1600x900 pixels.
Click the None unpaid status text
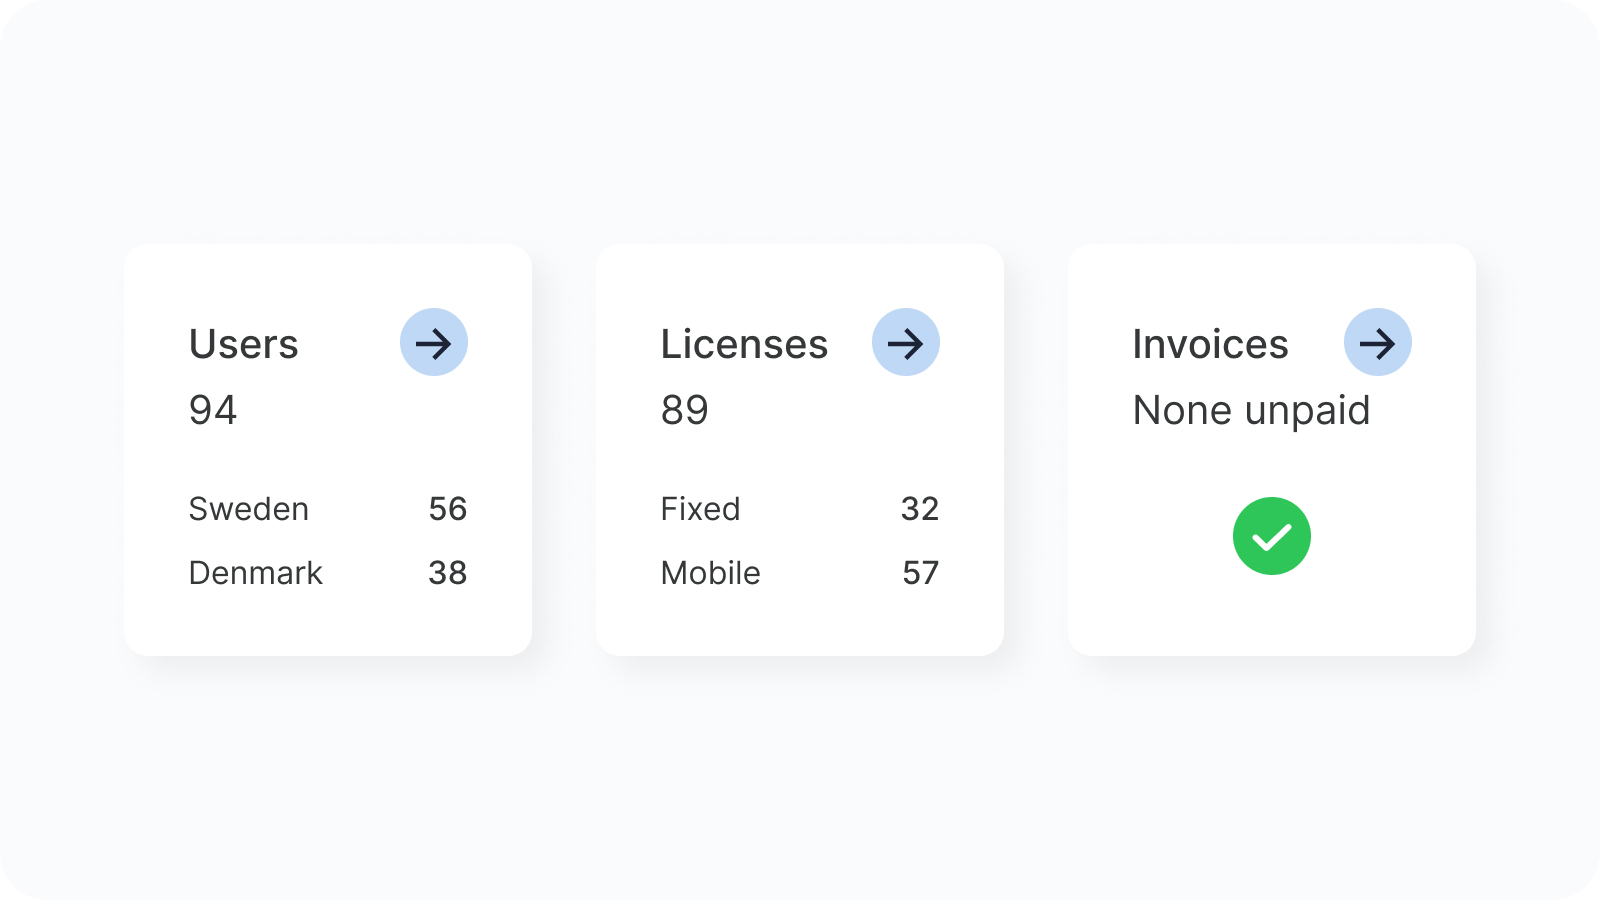[x=1251, y=410]
